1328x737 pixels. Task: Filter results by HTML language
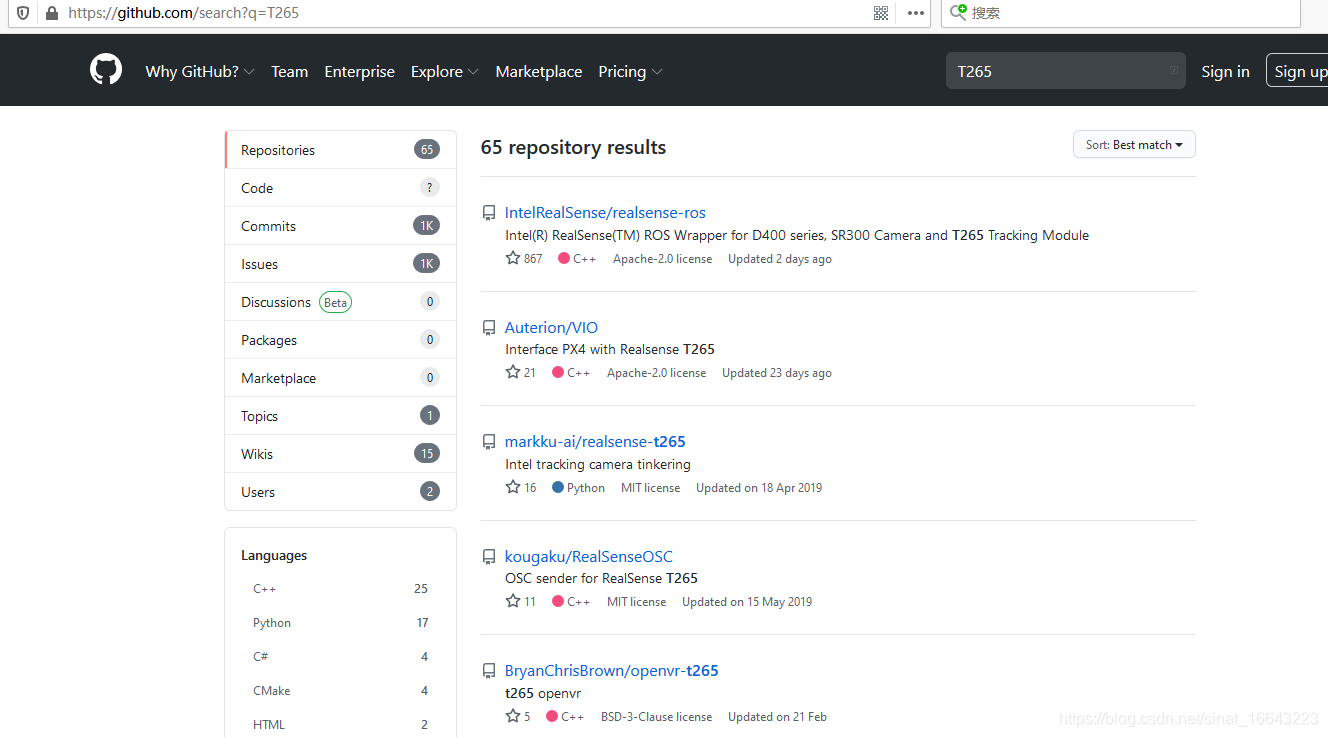(340, 725)
